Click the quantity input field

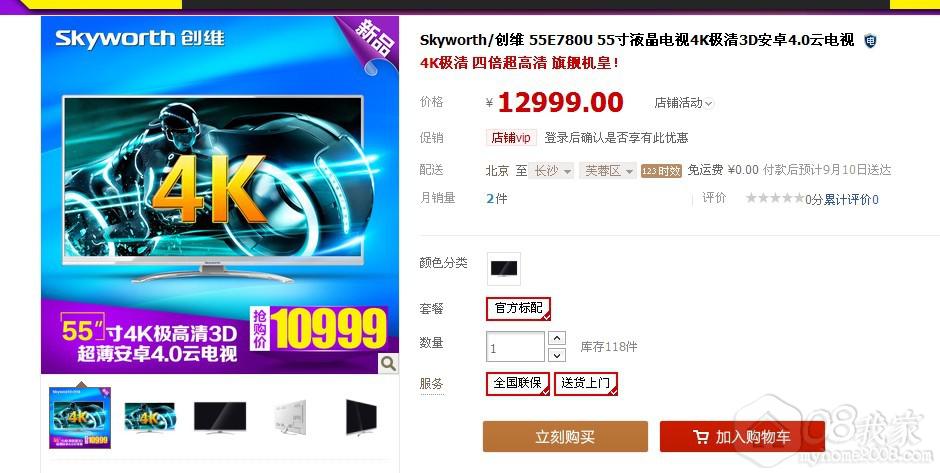(x=515, y=347)
